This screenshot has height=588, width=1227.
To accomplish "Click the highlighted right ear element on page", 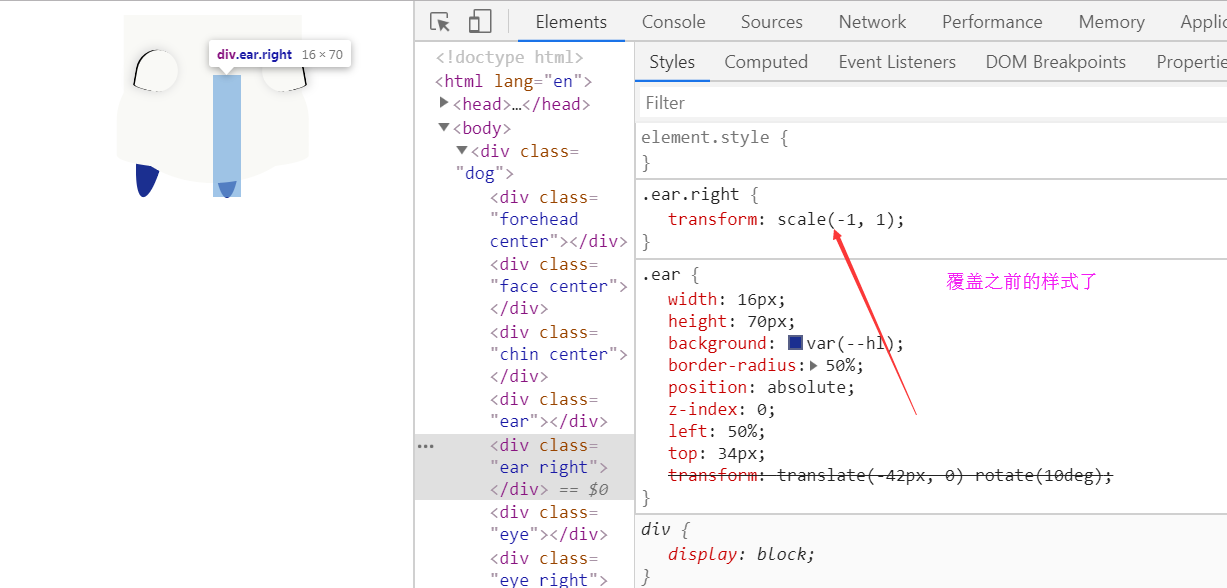I will point(227,135).
